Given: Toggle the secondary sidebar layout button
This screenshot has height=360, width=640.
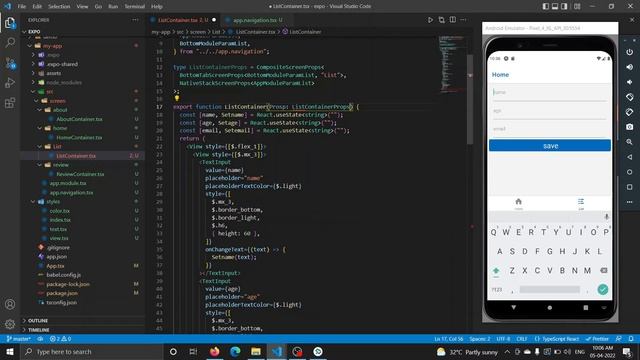Looking at the screenshot, I should click(564, 7).
